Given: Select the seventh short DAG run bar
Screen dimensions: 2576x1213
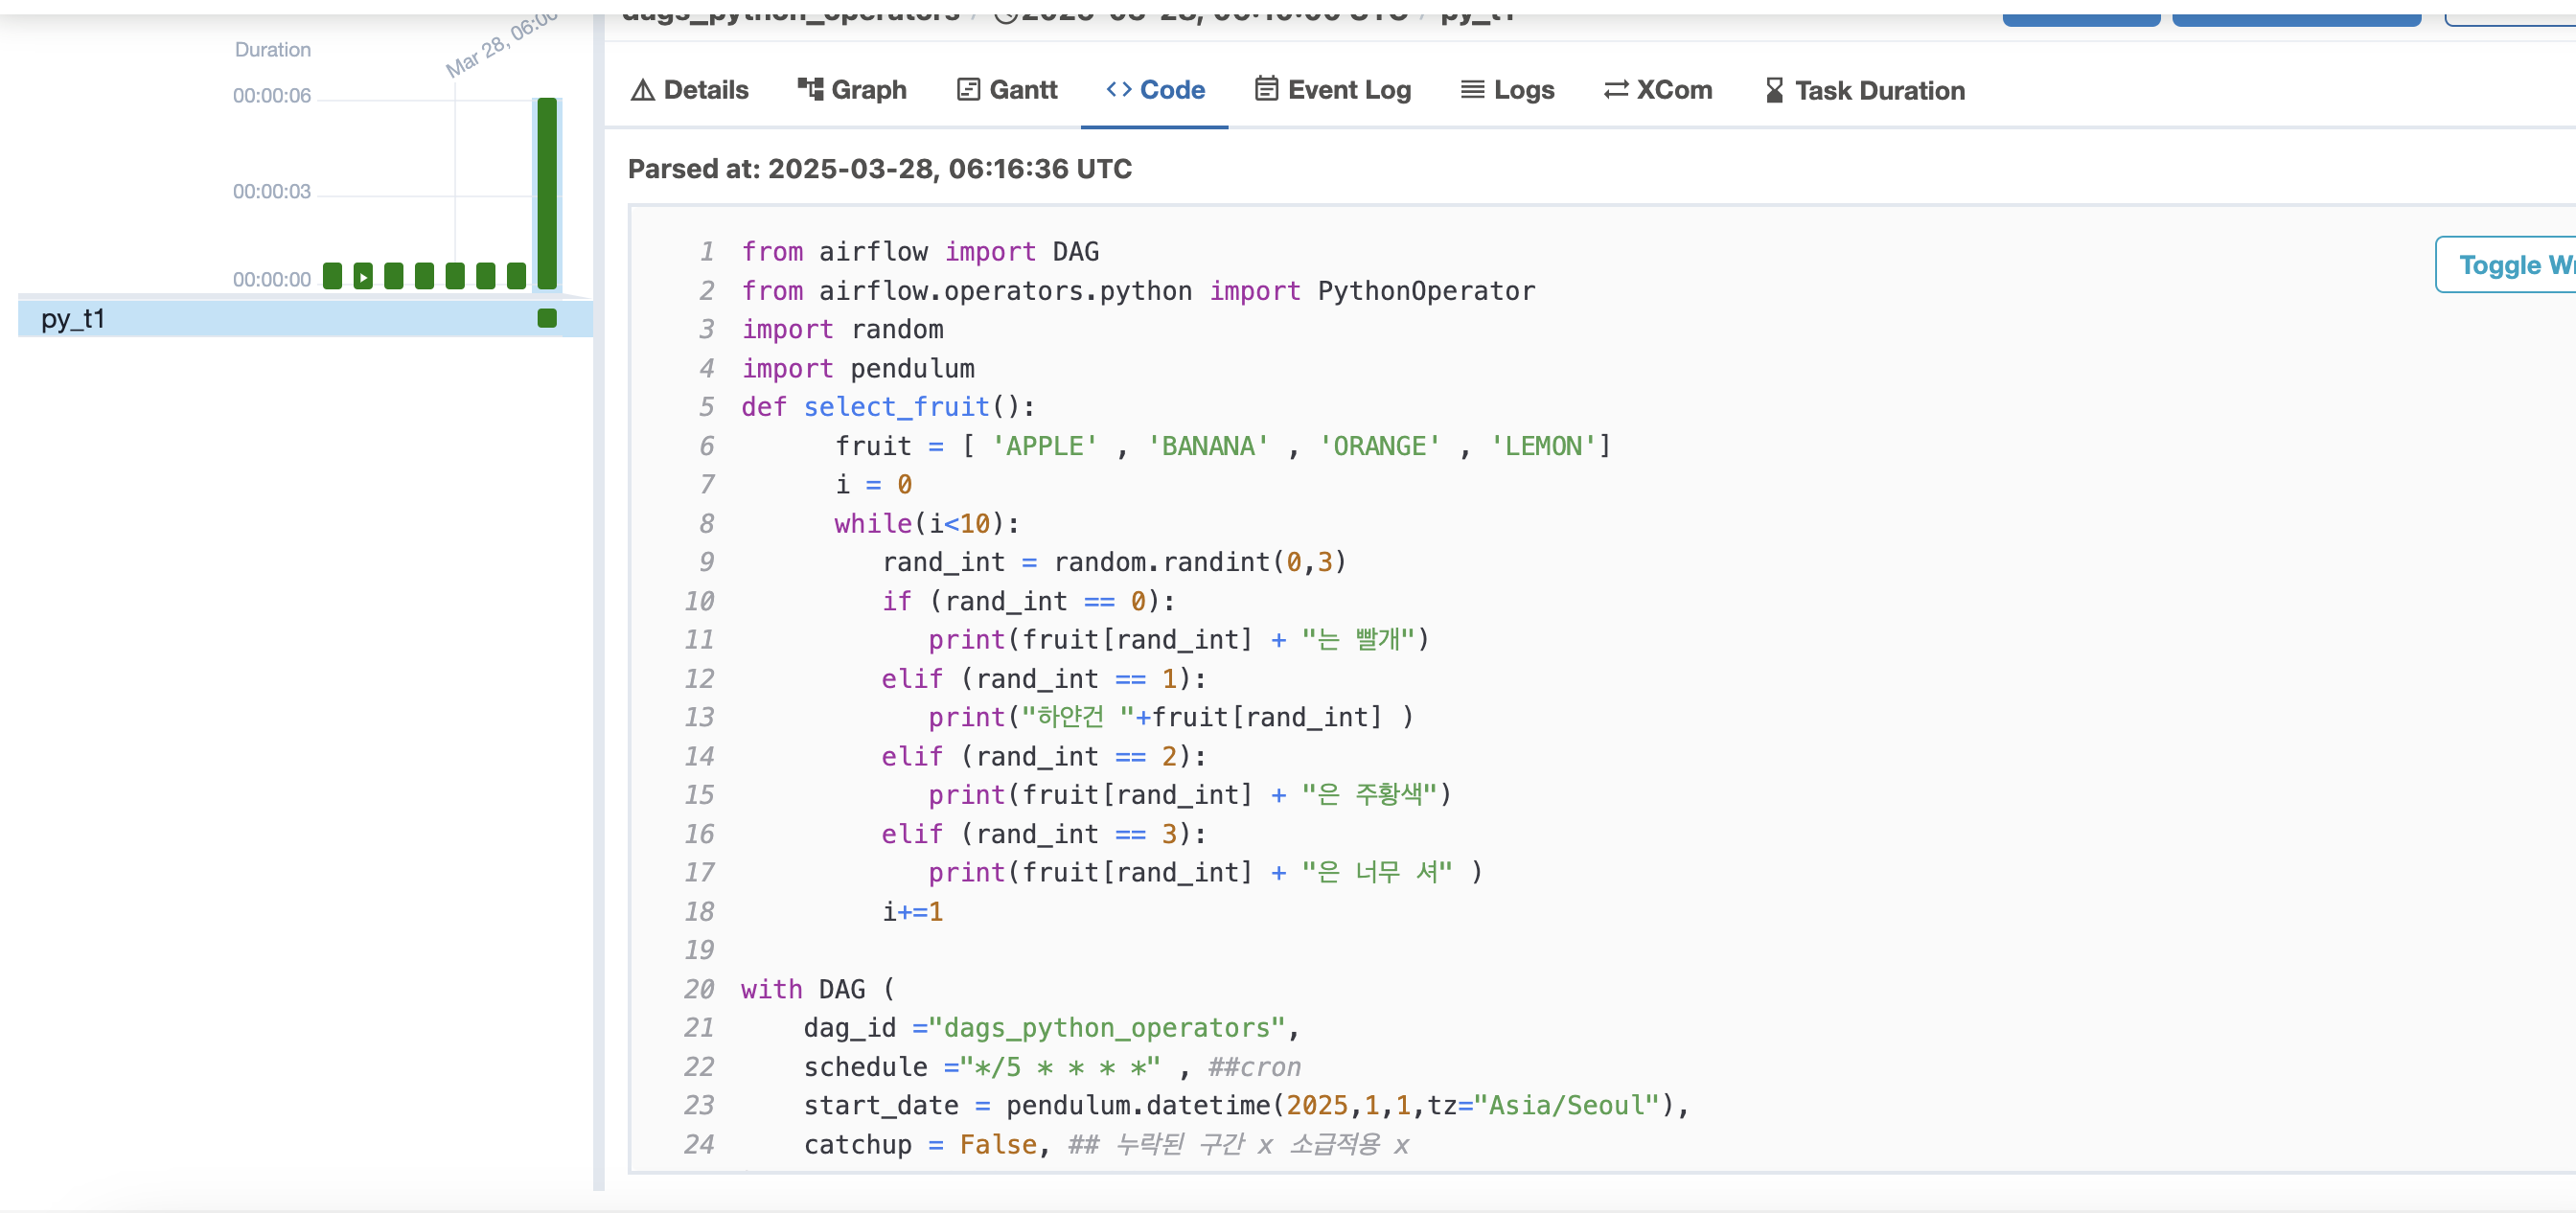Looking at the screenshot, I should tap(516, 276).
